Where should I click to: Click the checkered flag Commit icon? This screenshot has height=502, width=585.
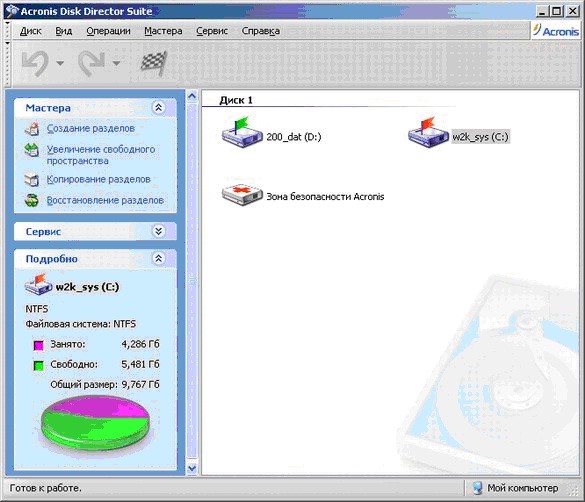click(153, 63)
